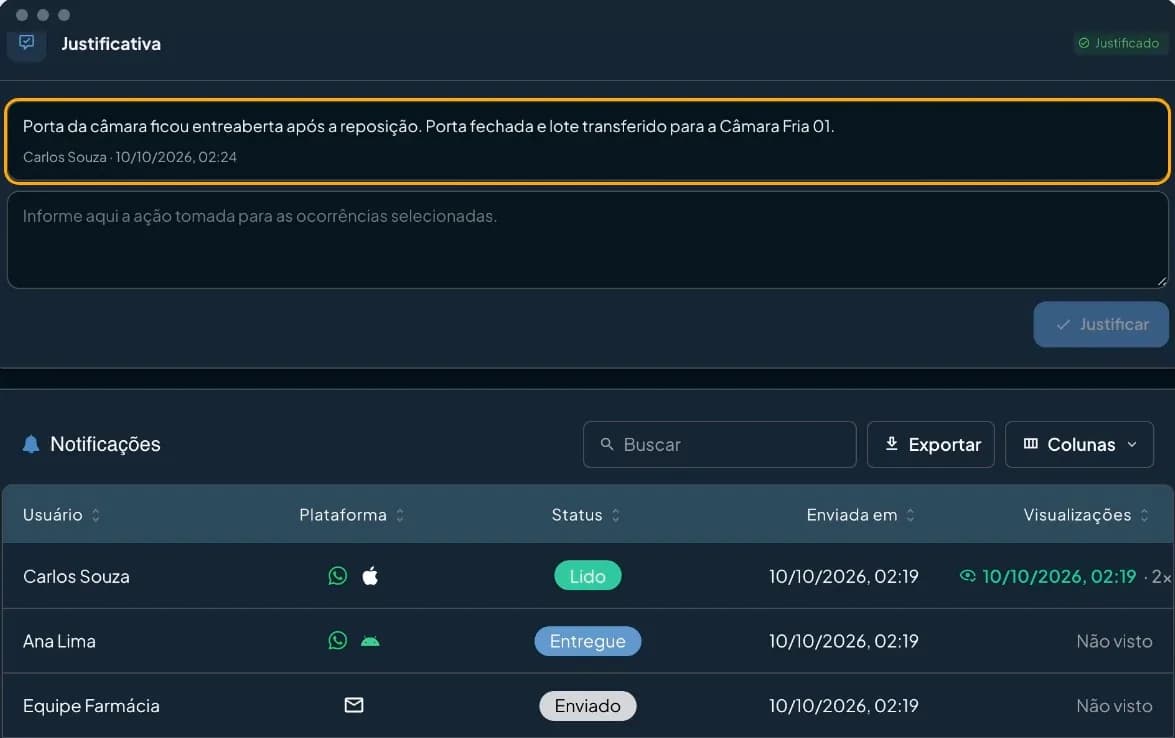The image size is (1175, 738).
Task: Click the WhatsApp icon in Ana Lima row
Action: (338, 641)
